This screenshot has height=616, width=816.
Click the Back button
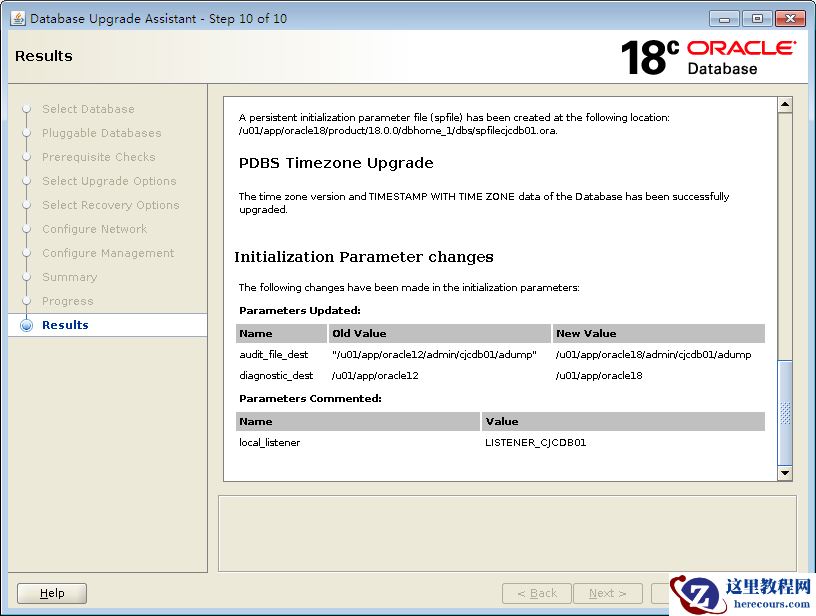tap(537, 593)
